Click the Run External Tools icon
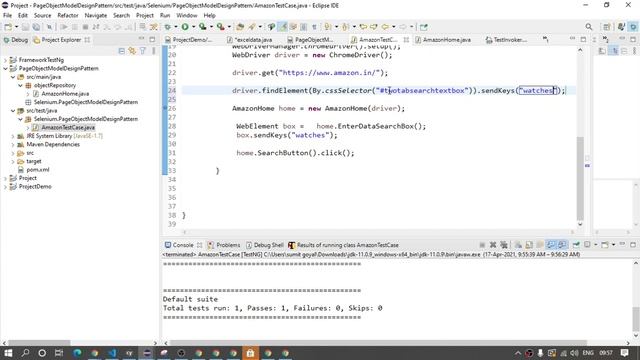Viewport: 640px width, 360px height. 220,27
